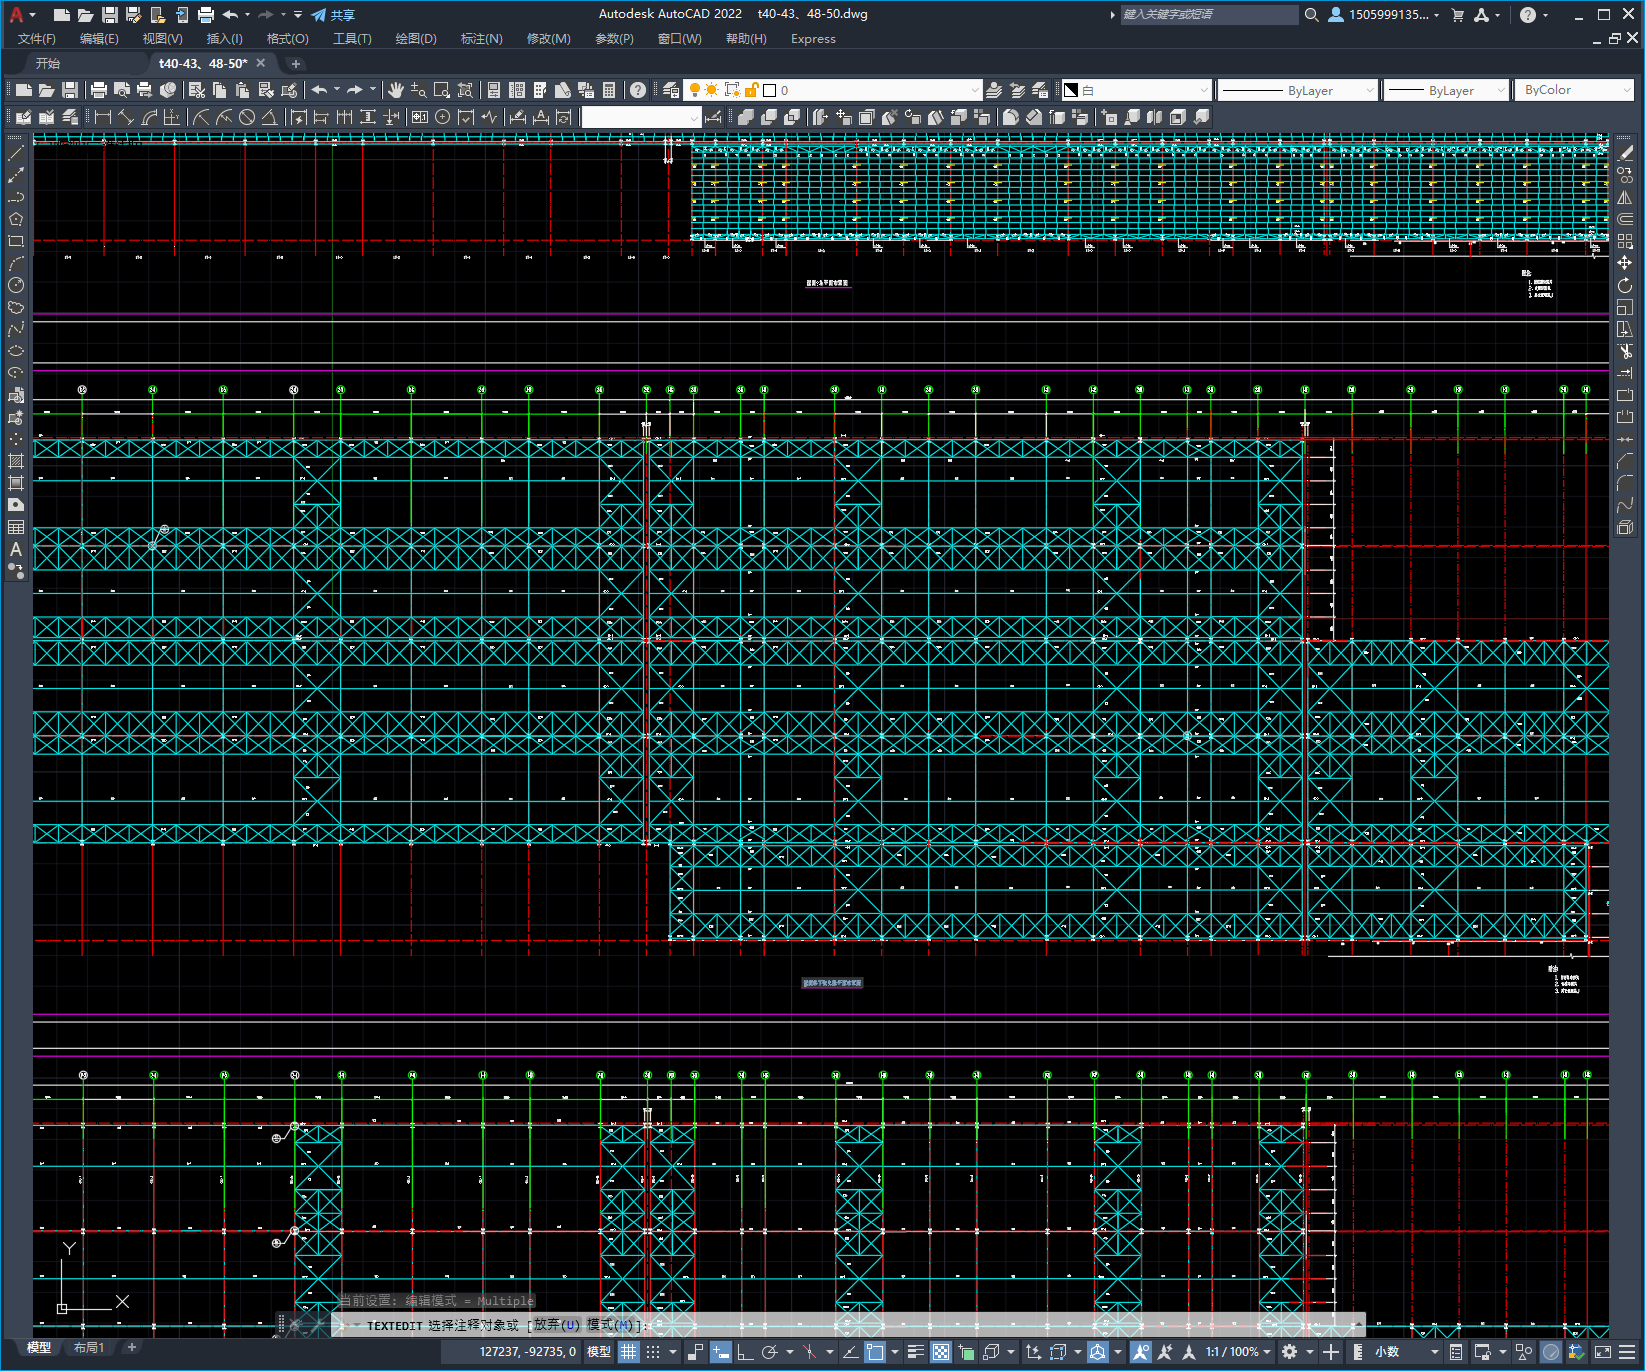This screenshot has width=1645, height=1371.
Task: Close the t40-43、48-50 drawing tab
Action: click(x=261, y=63)
